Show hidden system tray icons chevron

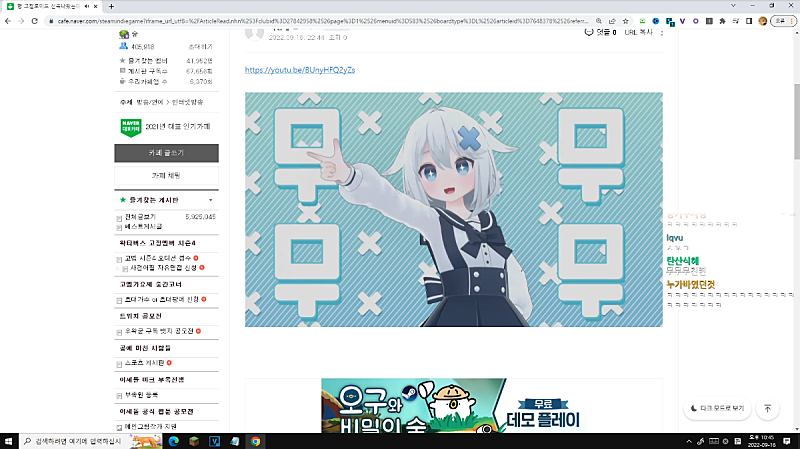tap(689, 441)
